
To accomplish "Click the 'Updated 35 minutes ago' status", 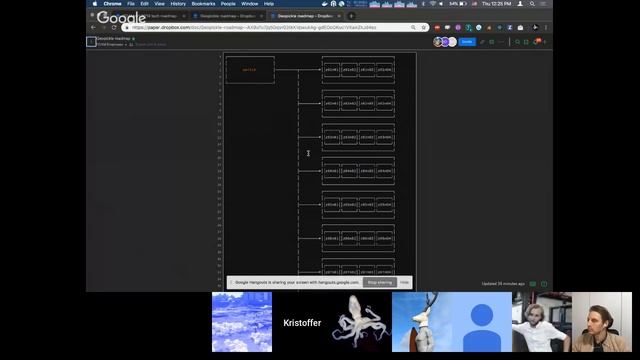I will click(503, 284).
